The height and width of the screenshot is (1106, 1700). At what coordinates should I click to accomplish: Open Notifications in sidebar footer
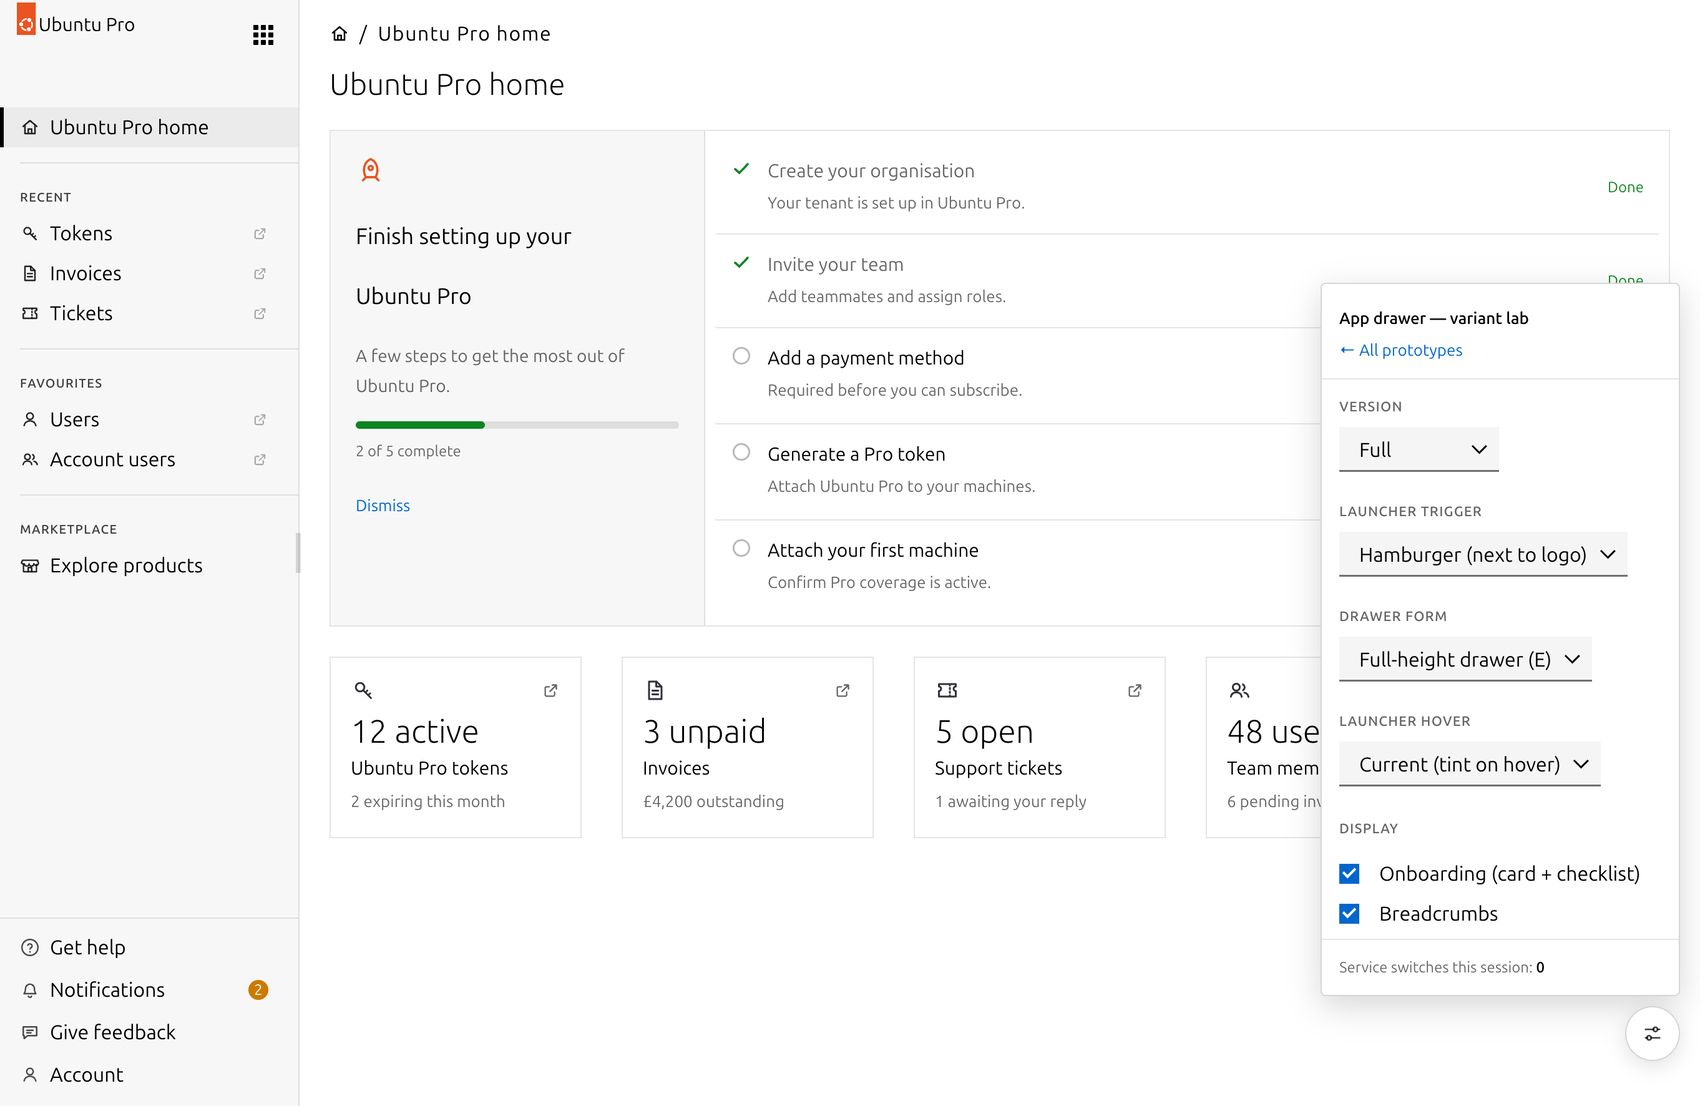150,990
